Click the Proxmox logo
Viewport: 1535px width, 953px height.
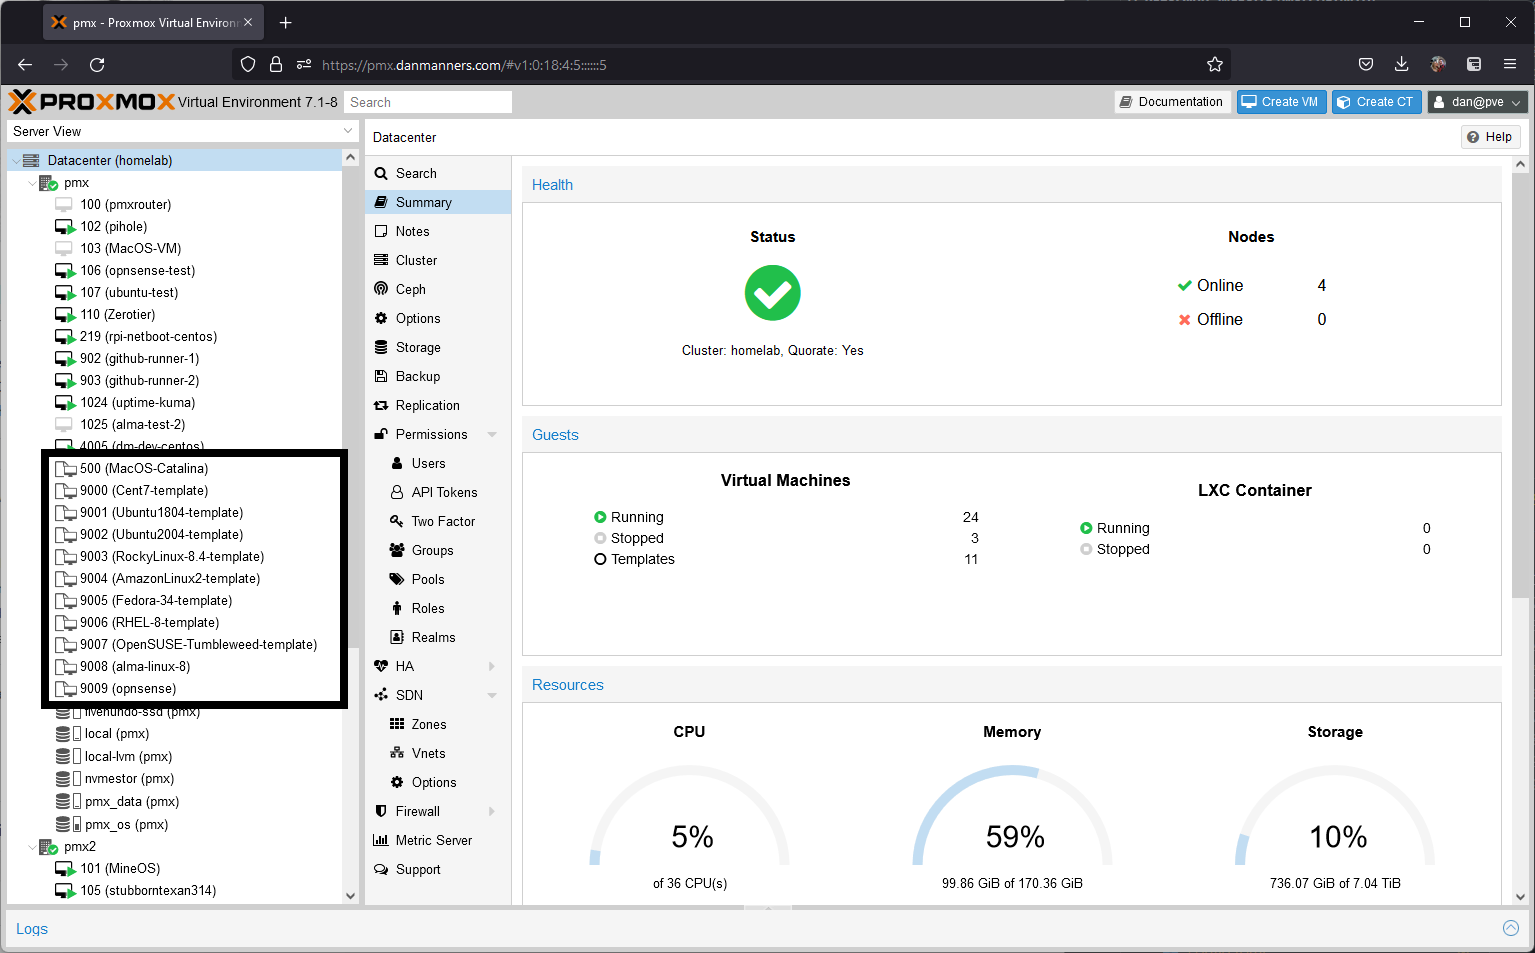point(92,102)
